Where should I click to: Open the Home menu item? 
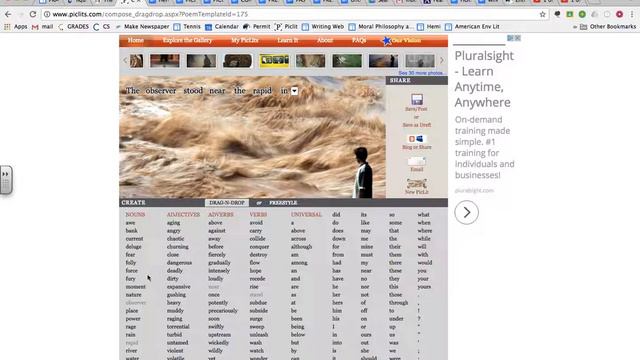click(136, 40)
